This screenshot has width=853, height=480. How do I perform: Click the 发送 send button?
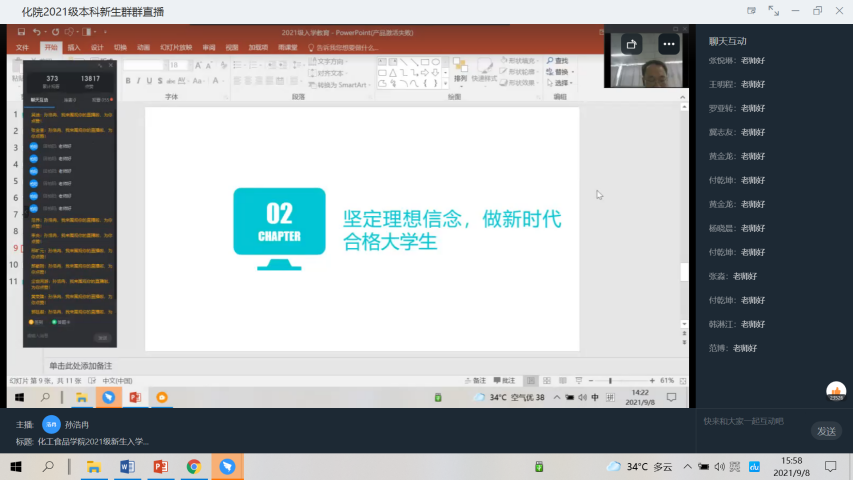(826, 431)
